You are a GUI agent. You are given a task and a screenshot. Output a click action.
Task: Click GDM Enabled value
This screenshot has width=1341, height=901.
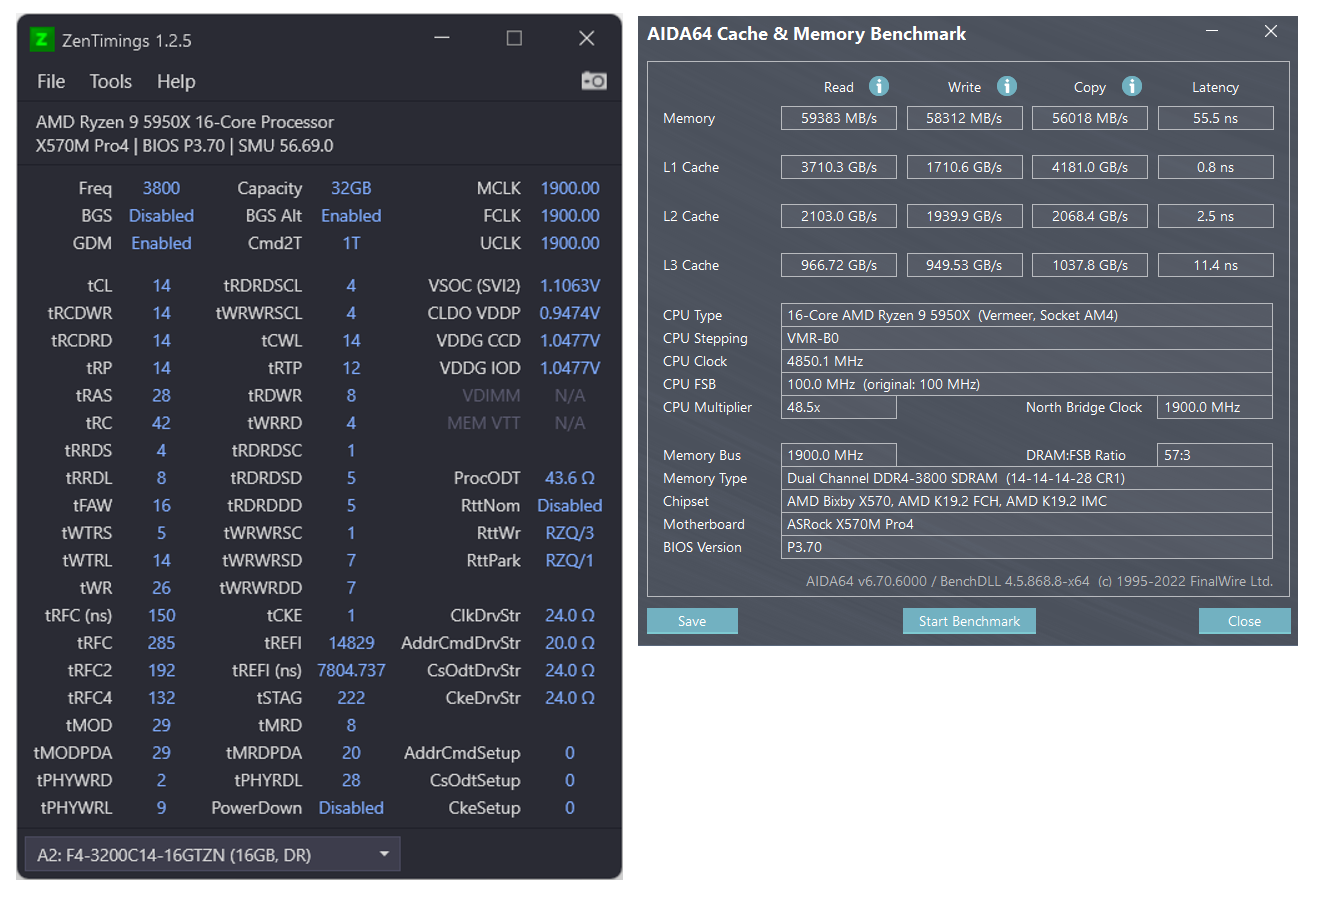(x=161, y=243)
